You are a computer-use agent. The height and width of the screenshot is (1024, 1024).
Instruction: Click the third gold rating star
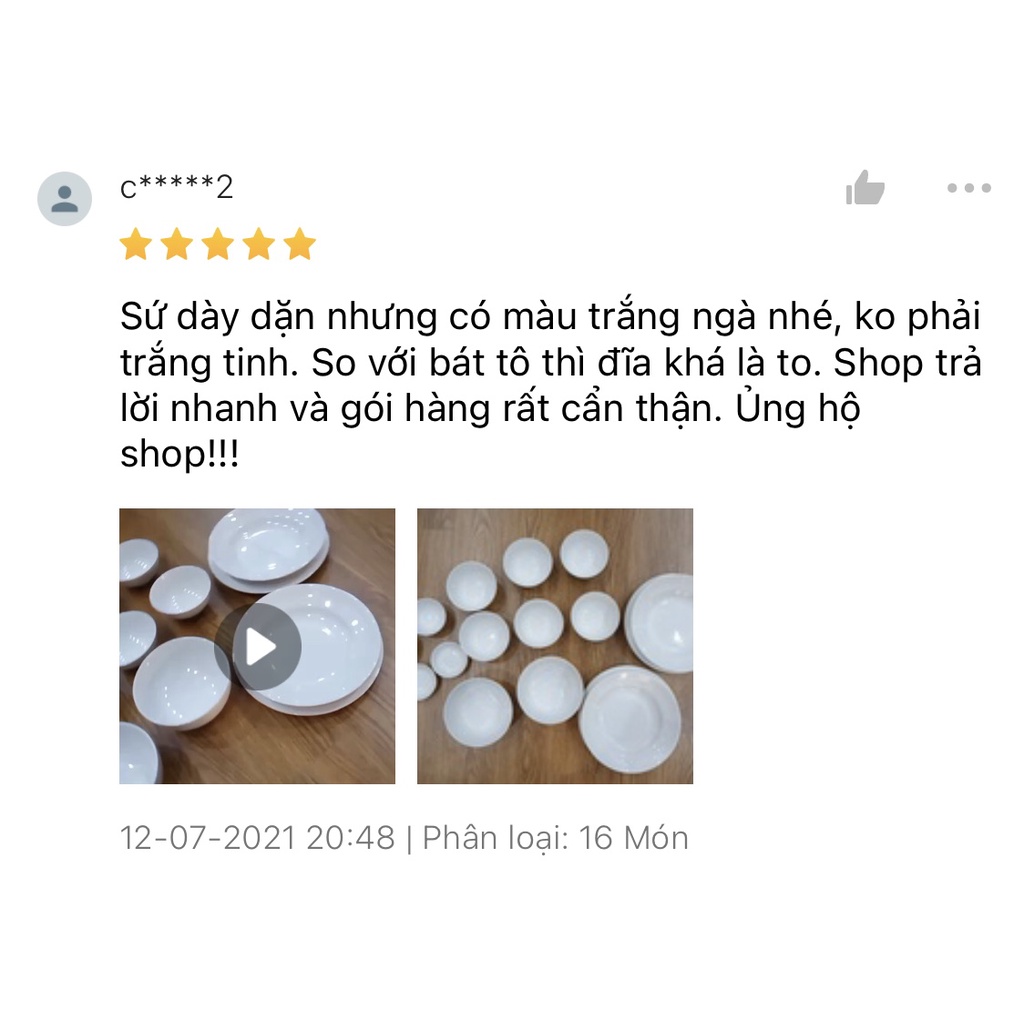218,244
